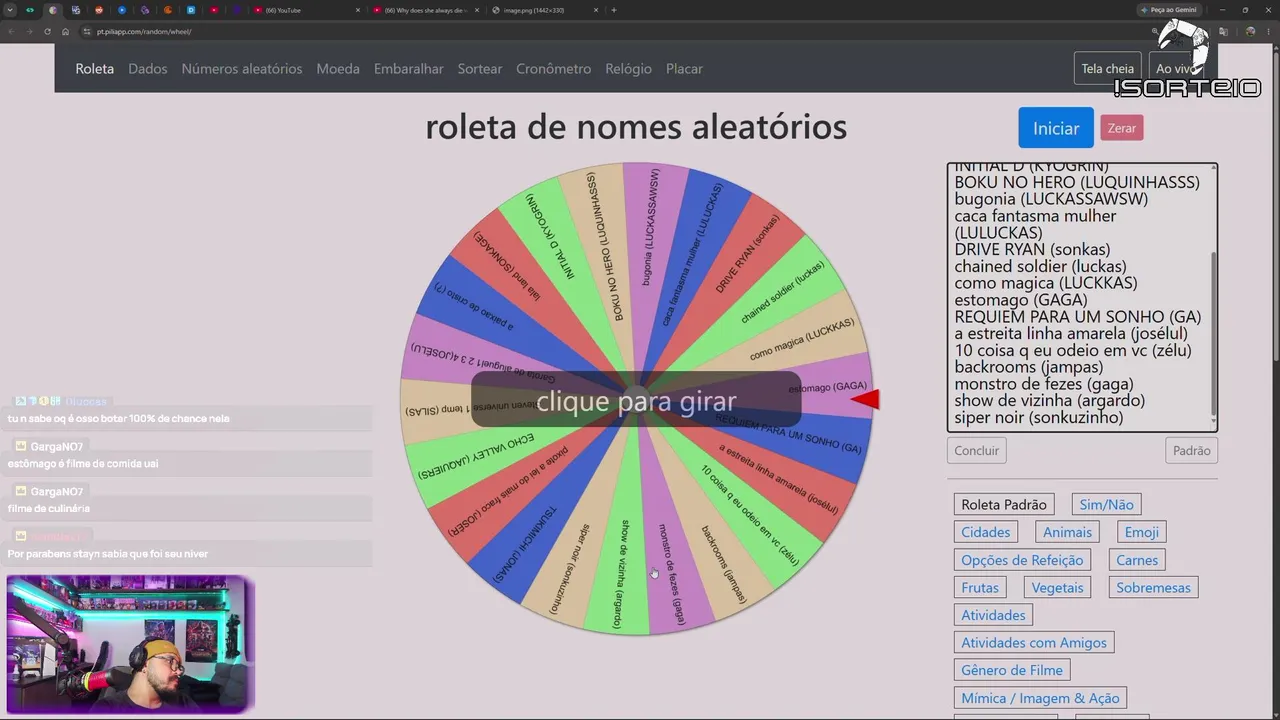Open site info icon beside the URL
Screen dimensions: 1280x720
pyautogui.click(x=88, y=32)
